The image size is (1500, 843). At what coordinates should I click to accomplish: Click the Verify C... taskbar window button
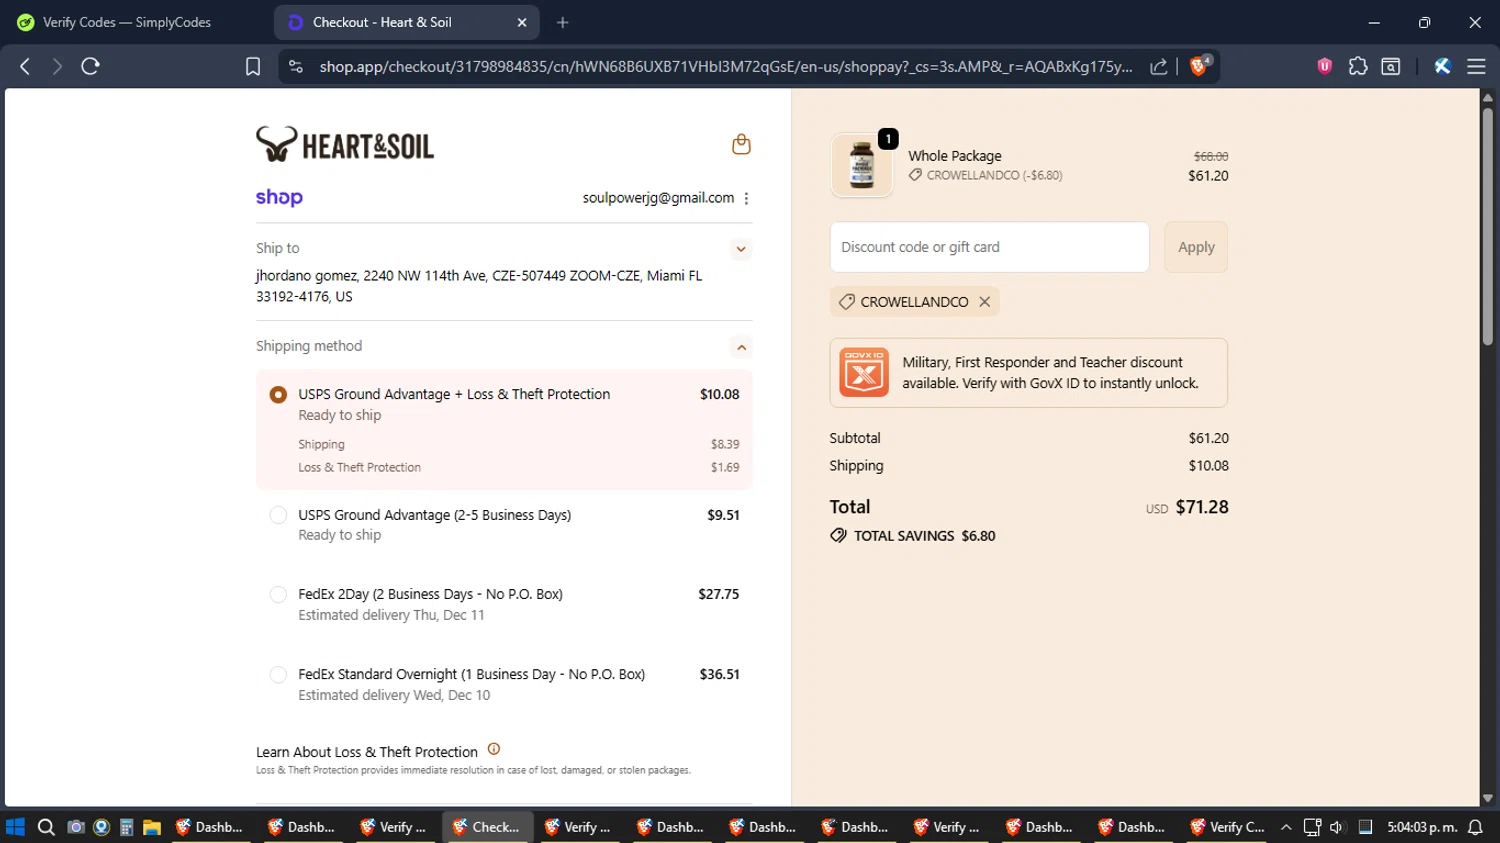(1228, 827)
